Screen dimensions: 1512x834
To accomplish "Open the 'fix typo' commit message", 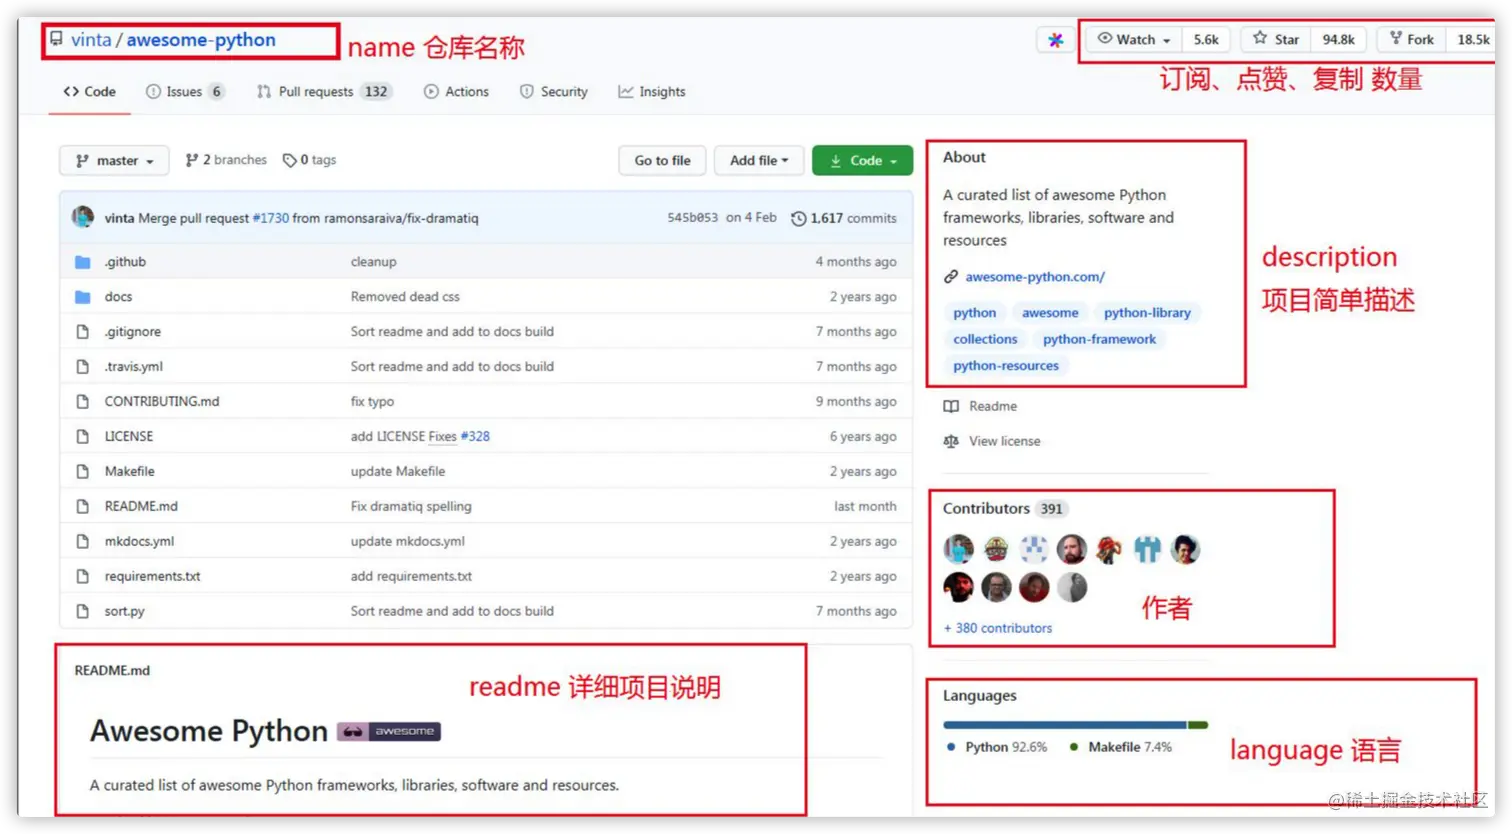I will [x=372, y=402].
